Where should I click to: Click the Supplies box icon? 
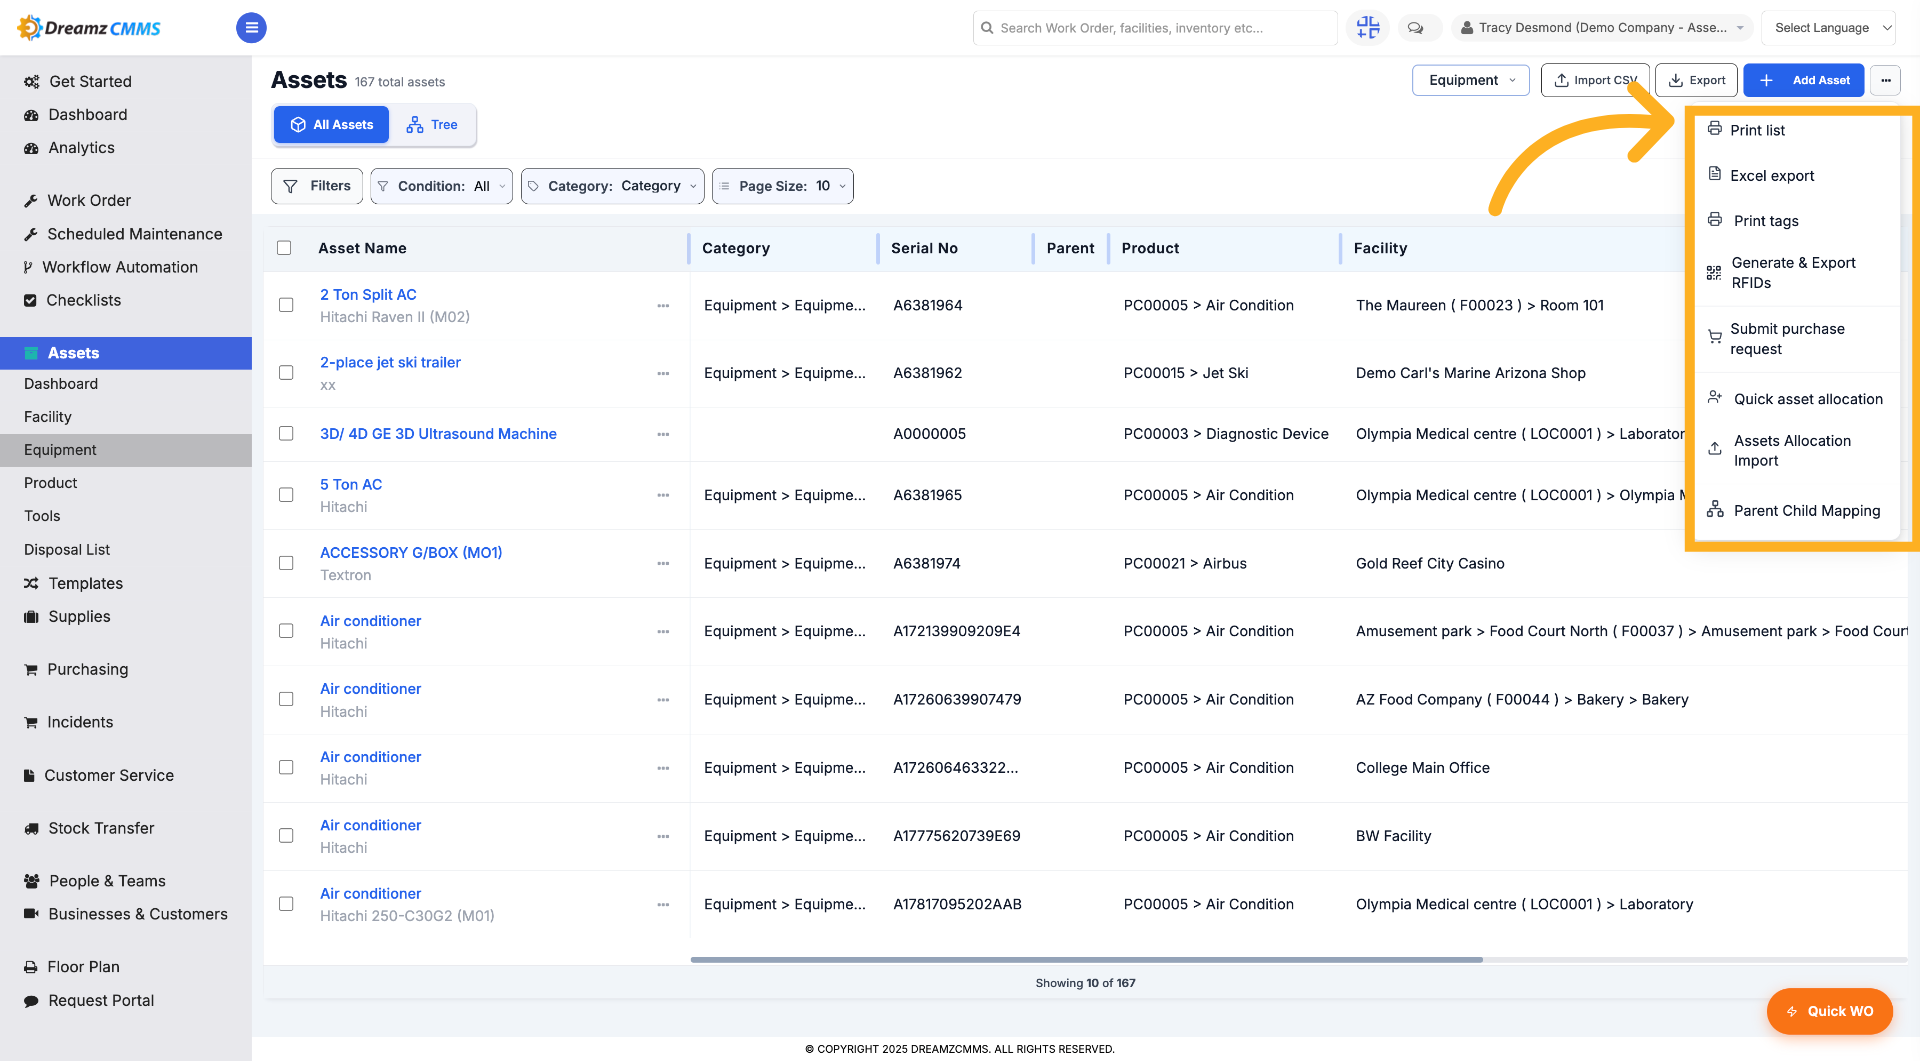(31, 617)
